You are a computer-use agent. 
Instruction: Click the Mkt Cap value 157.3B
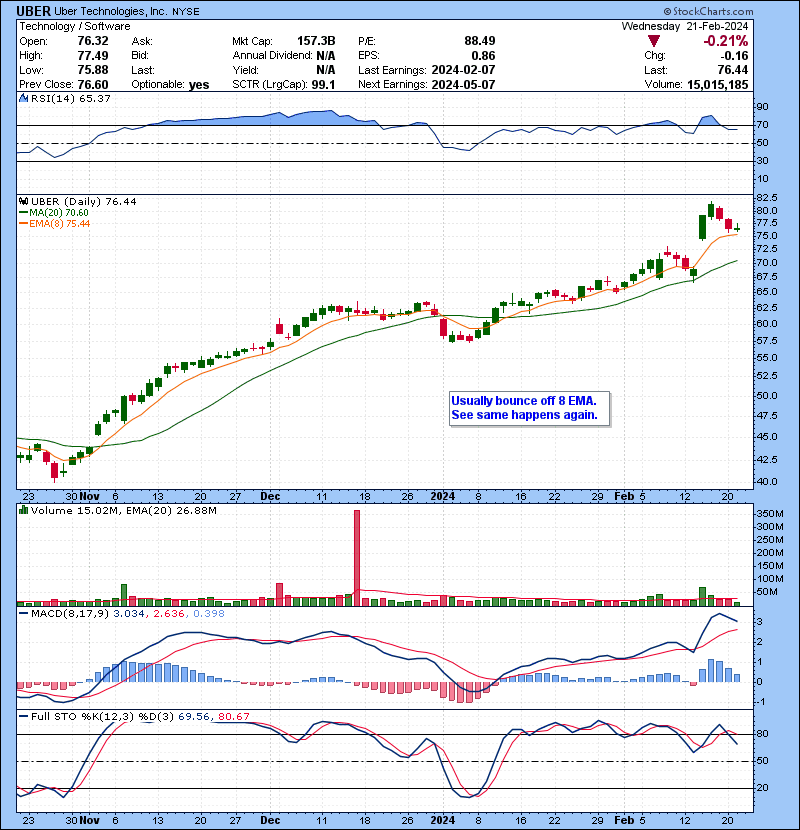point(316,41)
